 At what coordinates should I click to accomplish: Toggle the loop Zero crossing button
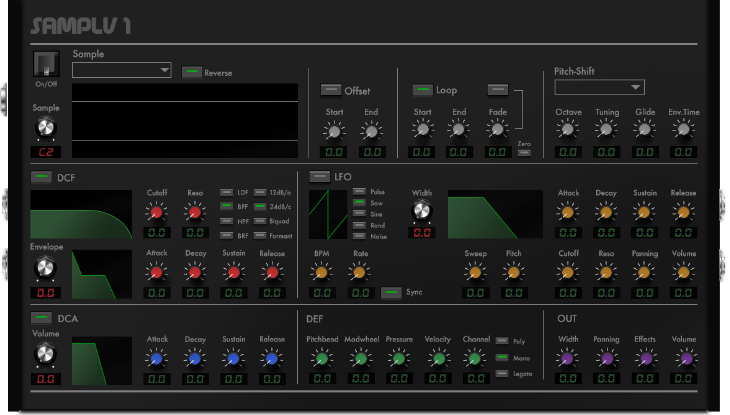[x=524, y=152]
